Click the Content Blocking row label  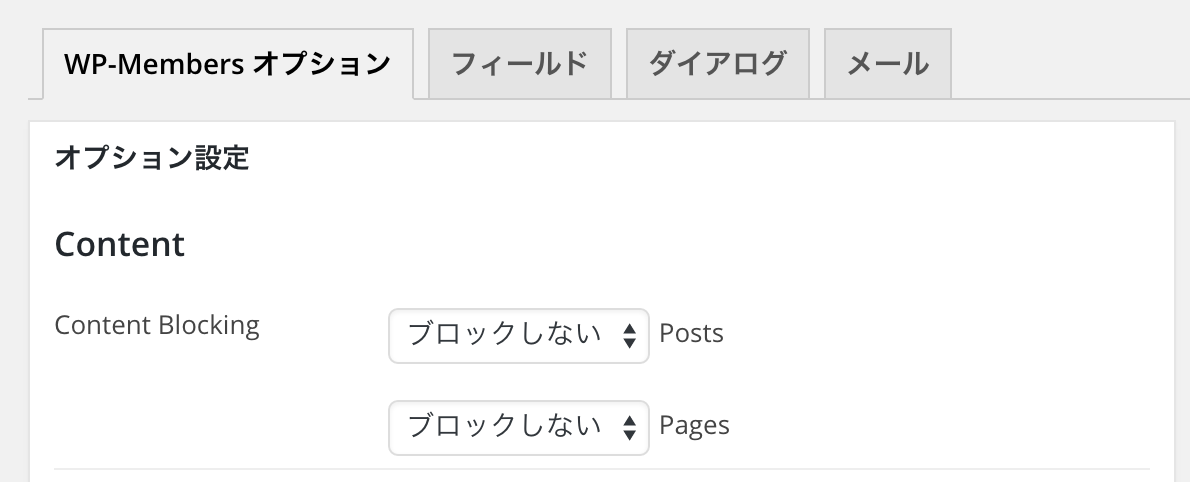(157, 326)
